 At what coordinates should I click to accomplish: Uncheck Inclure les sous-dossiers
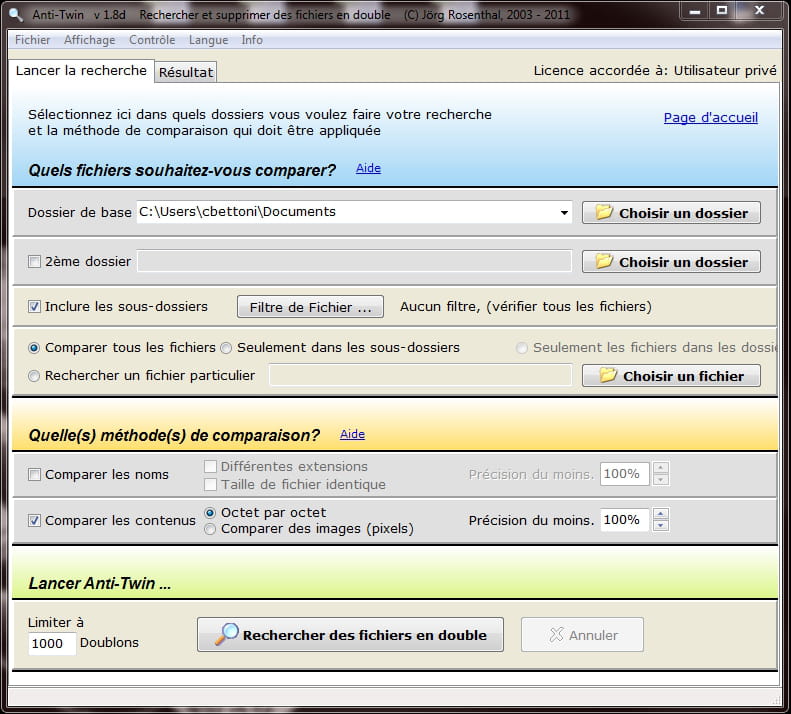[35, 307]
